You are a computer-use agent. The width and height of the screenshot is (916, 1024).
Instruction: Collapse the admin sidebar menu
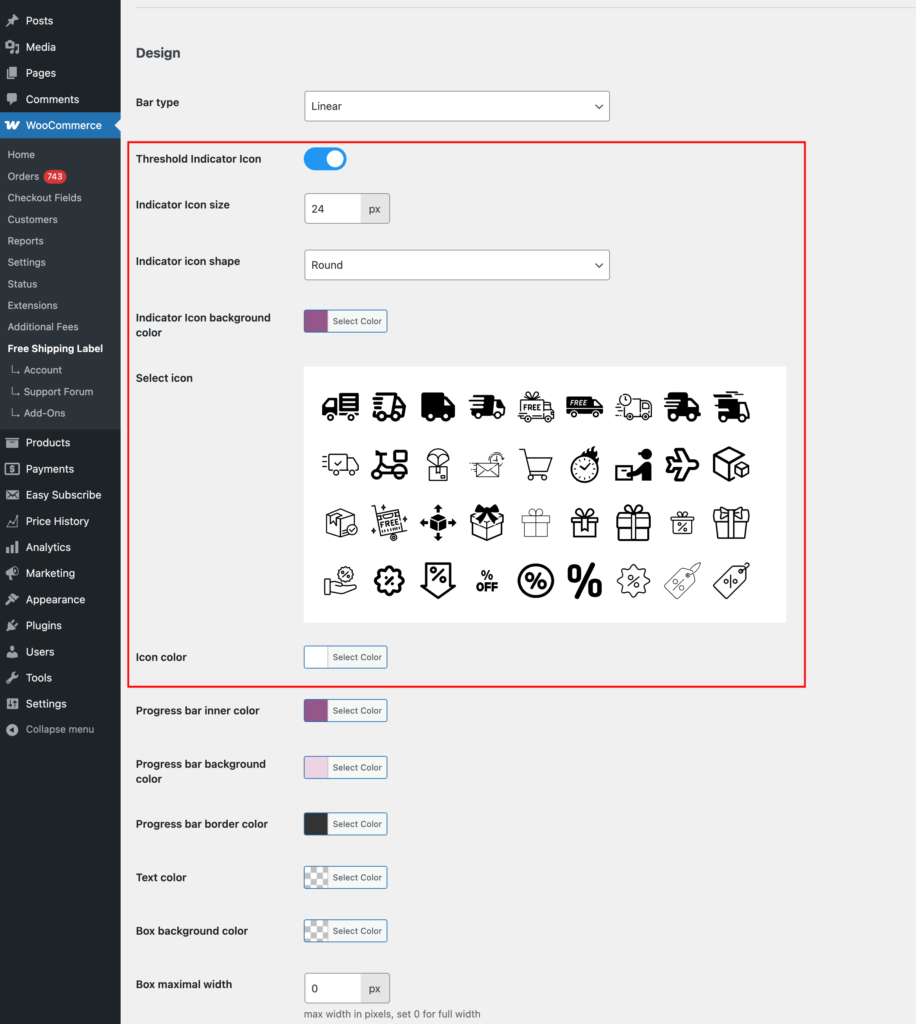tap(59, 730)
